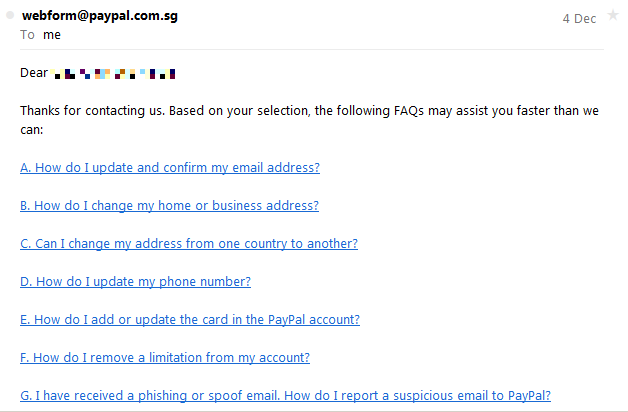Click the recipient 'me' label
The height and width of the screenshot is (412, 628).
[50, 34]
